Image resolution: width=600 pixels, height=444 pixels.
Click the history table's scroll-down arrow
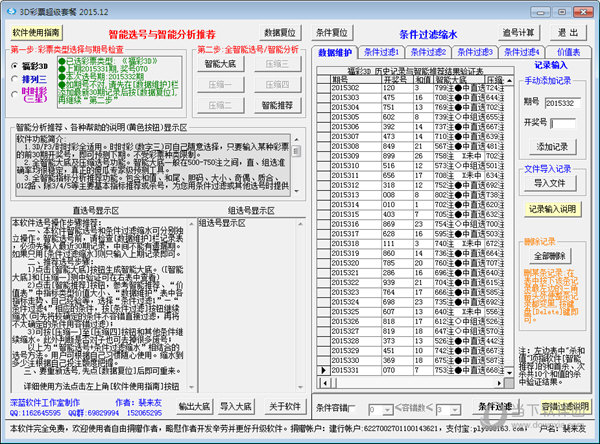click(x=509, y=372)
